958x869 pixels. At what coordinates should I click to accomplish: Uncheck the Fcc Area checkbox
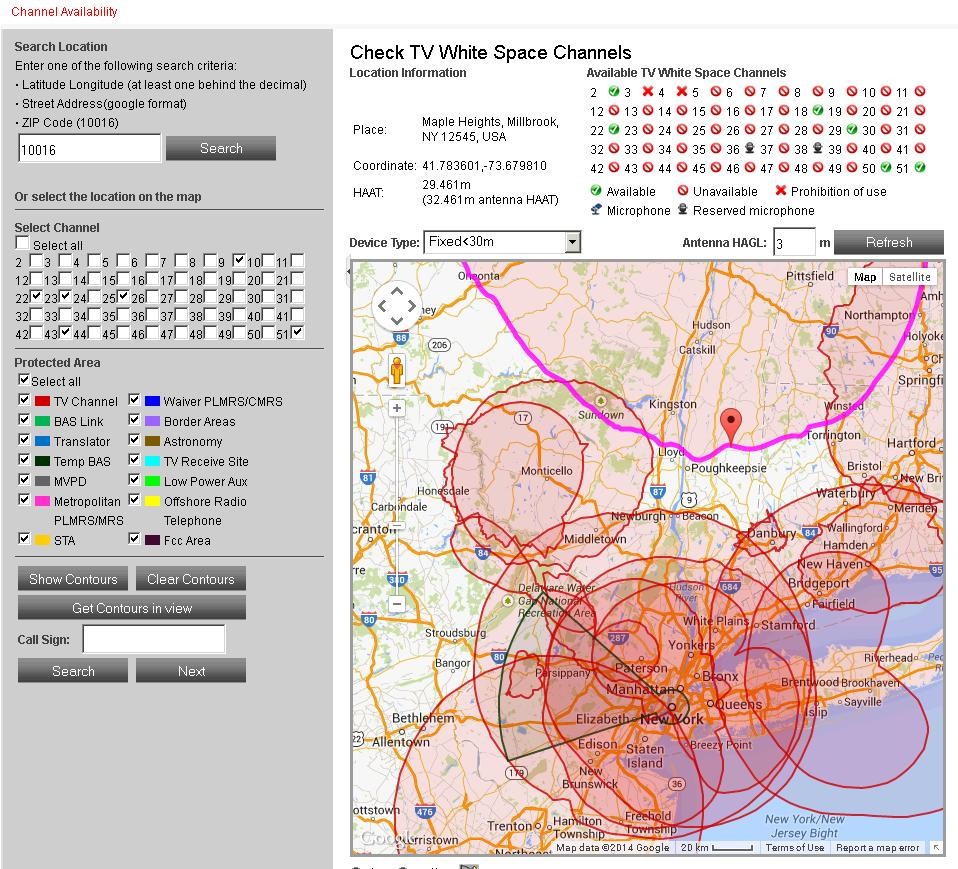[x=134, y=538]
